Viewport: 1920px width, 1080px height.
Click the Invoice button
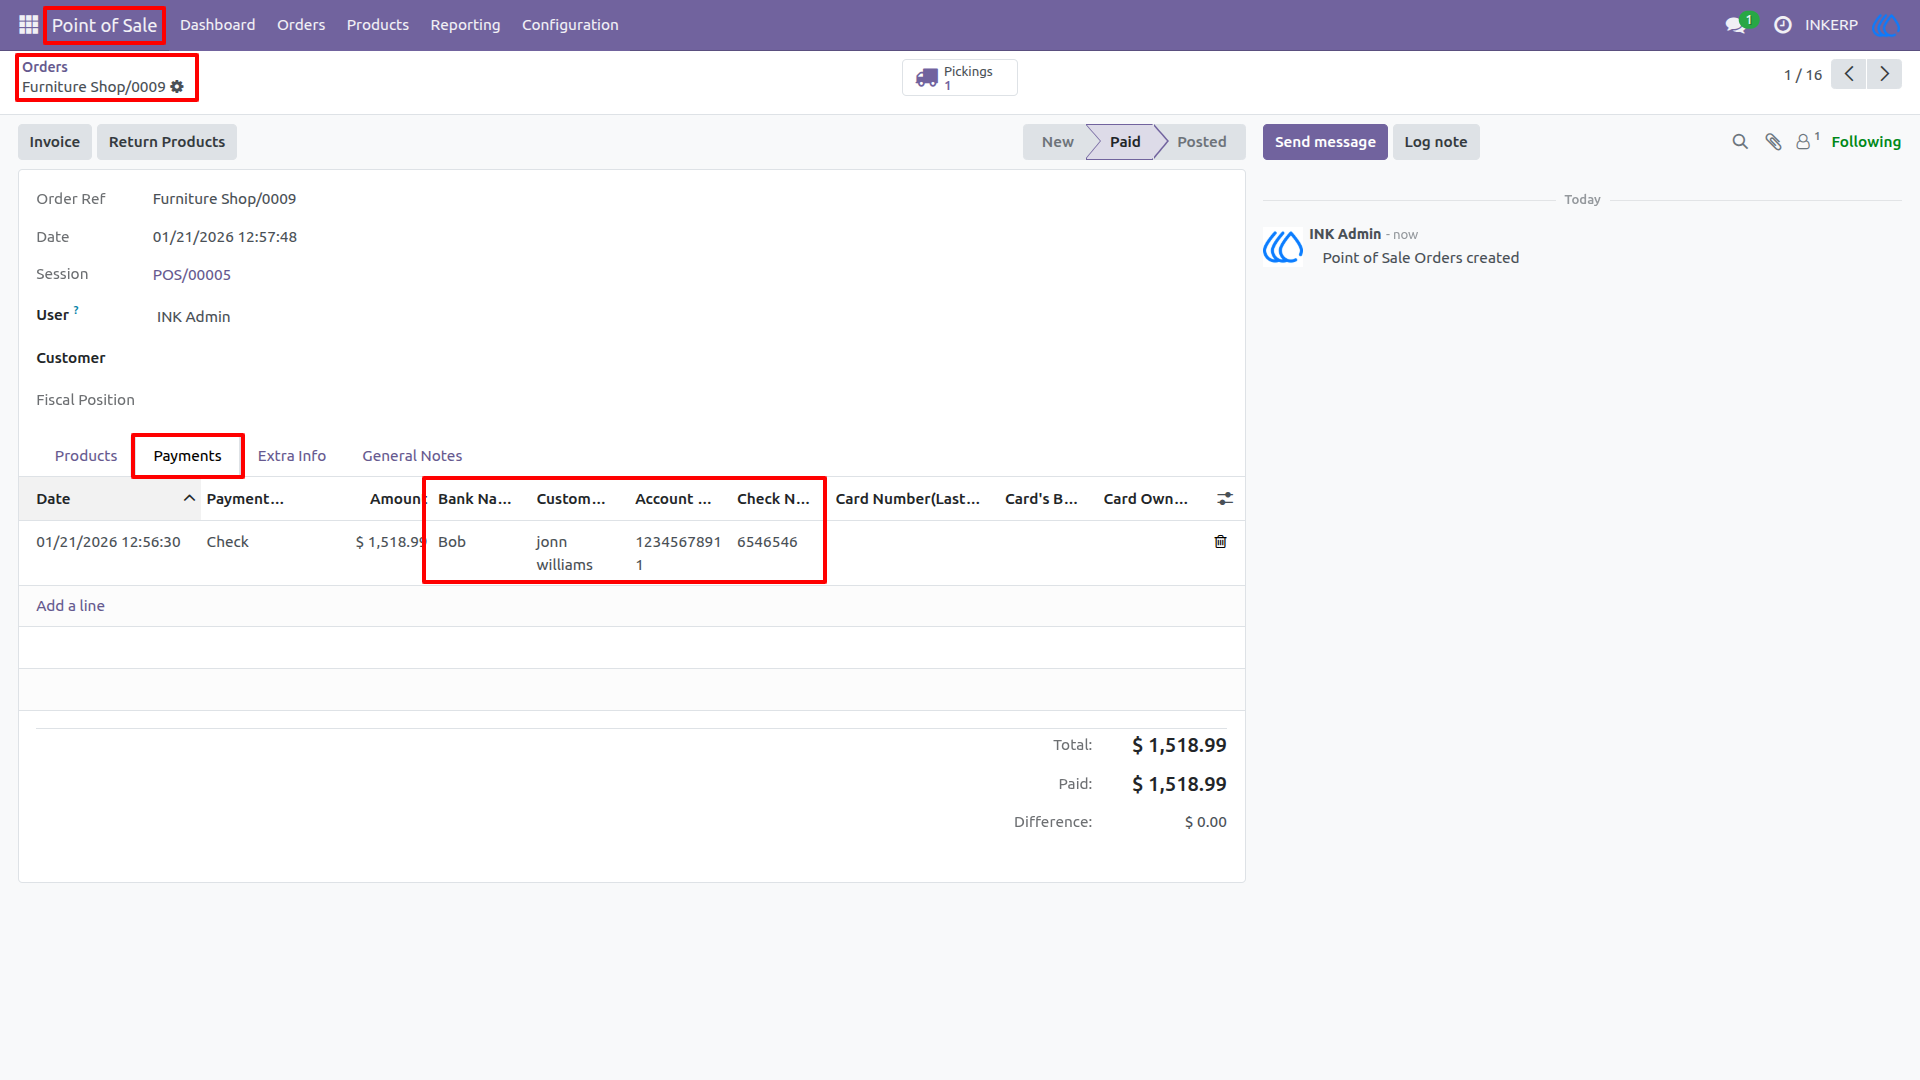(55, 142)
